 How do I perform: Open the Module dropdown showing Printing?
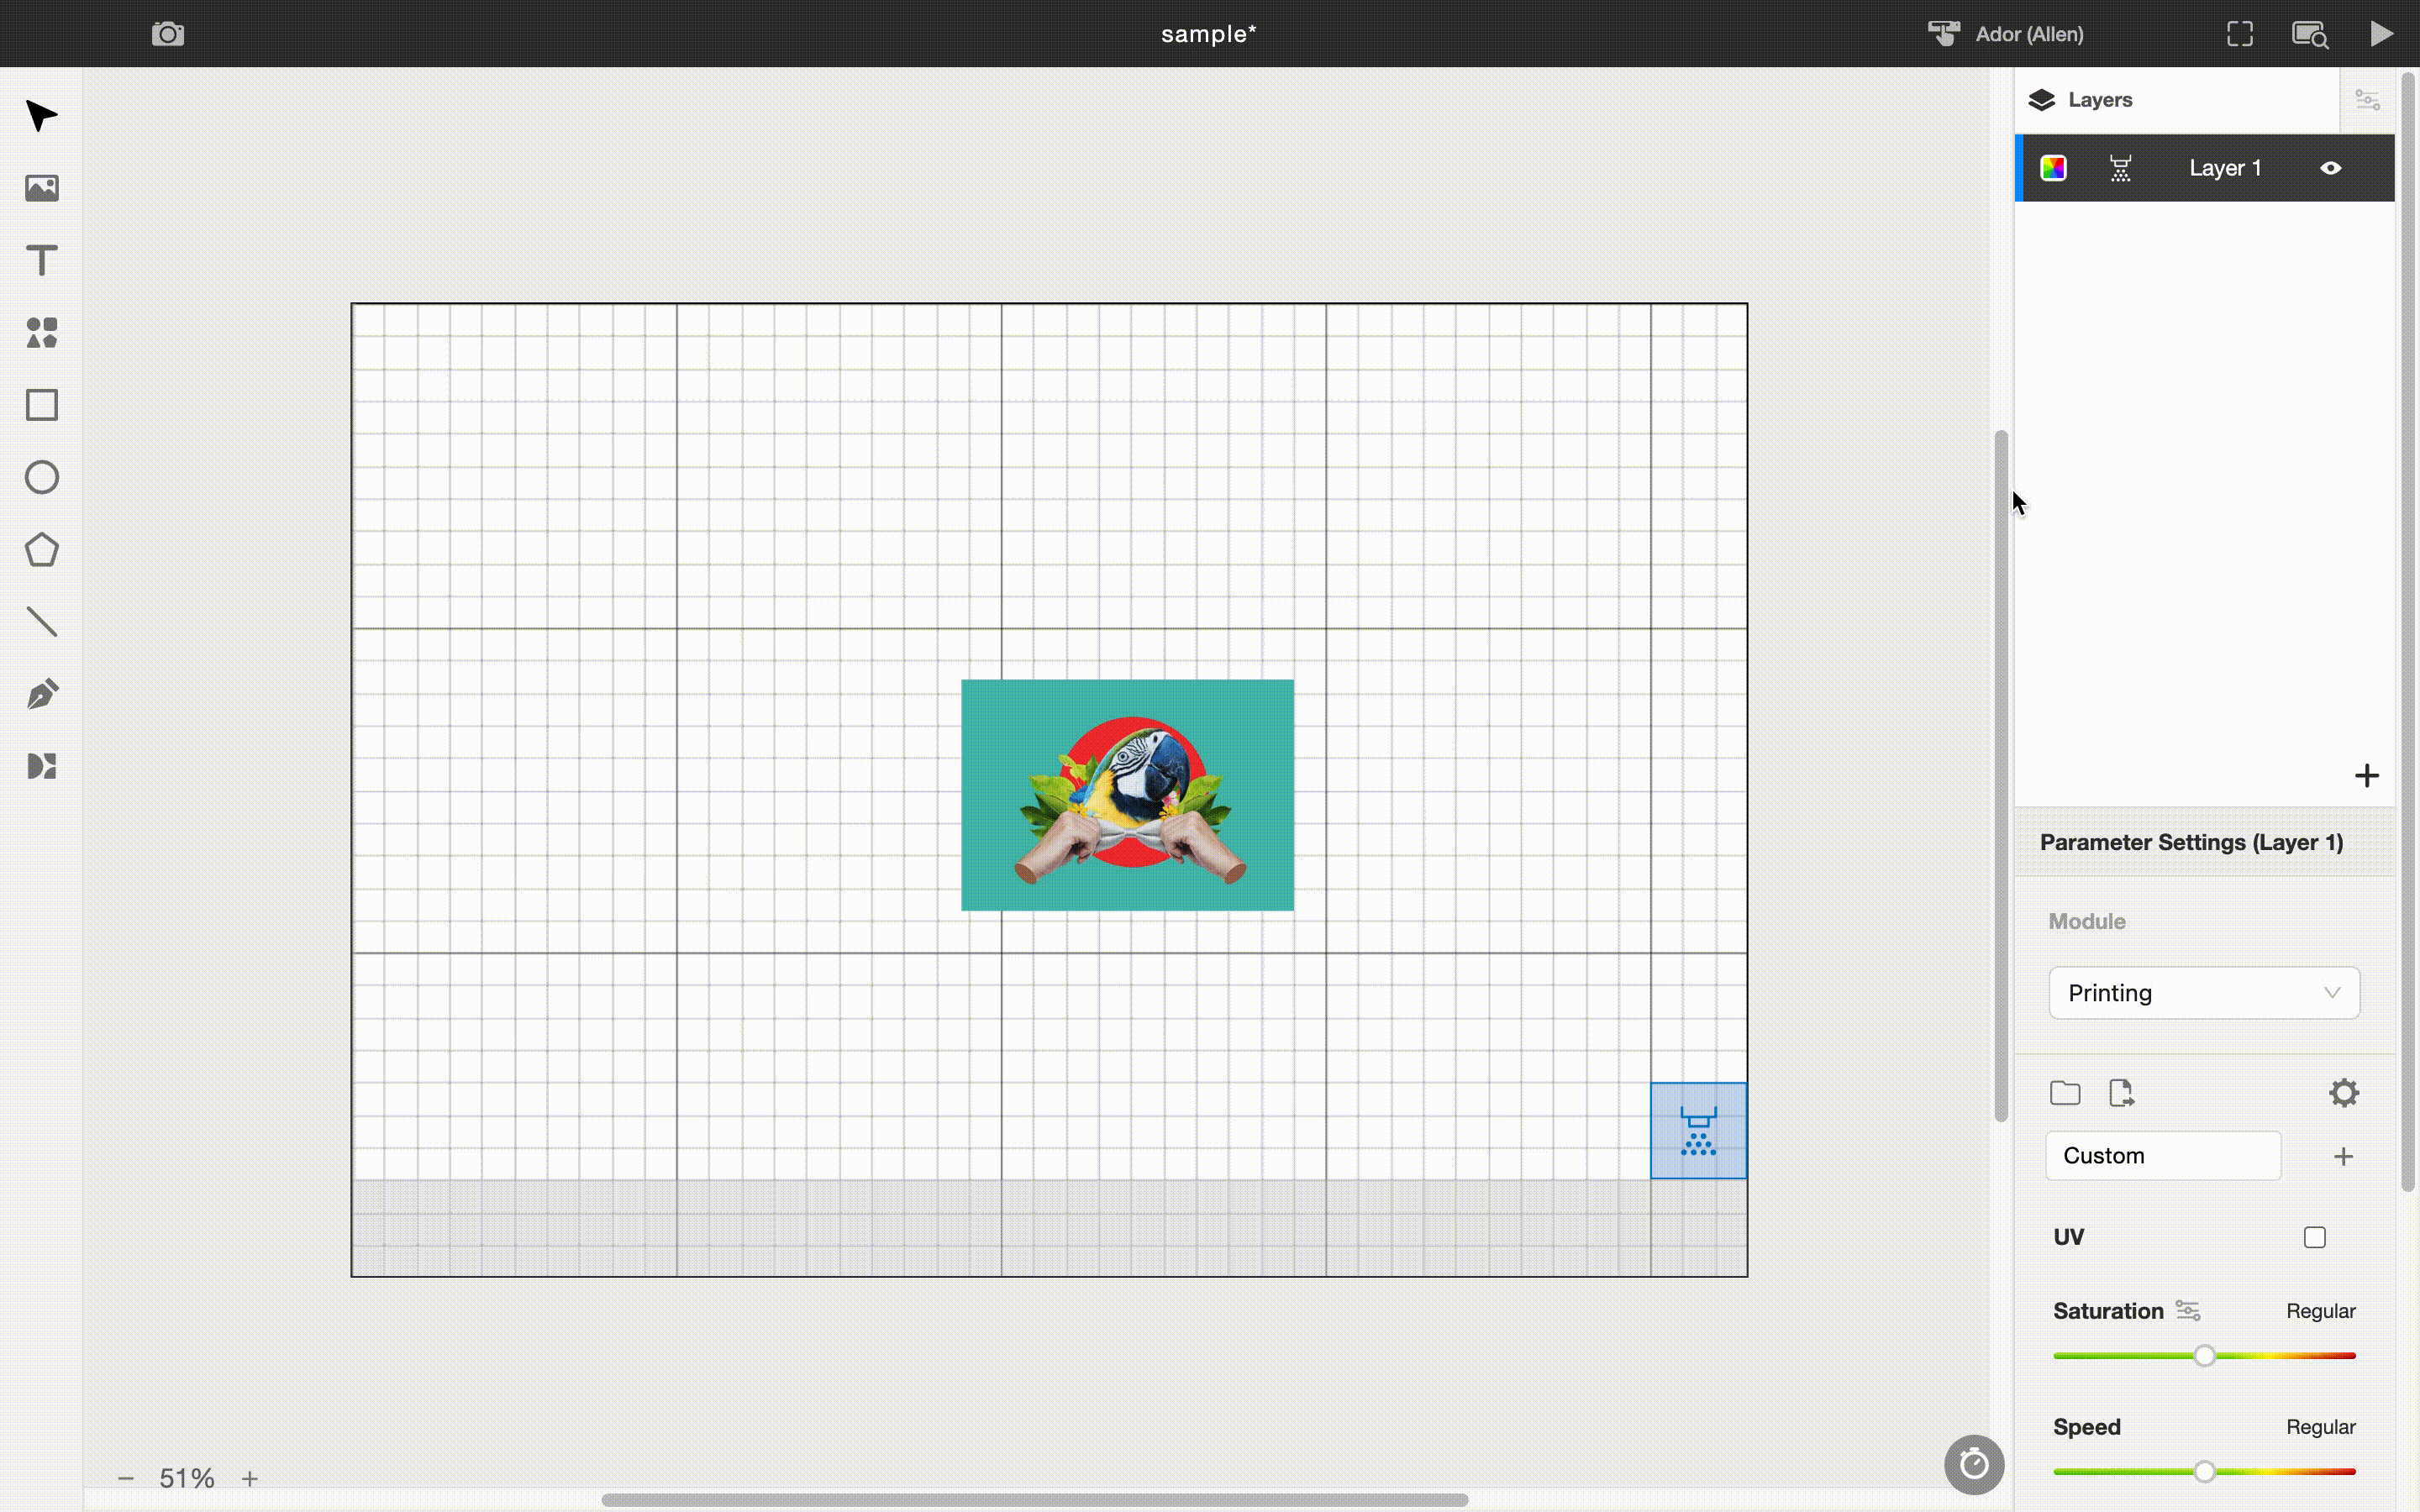(2204, 993)
